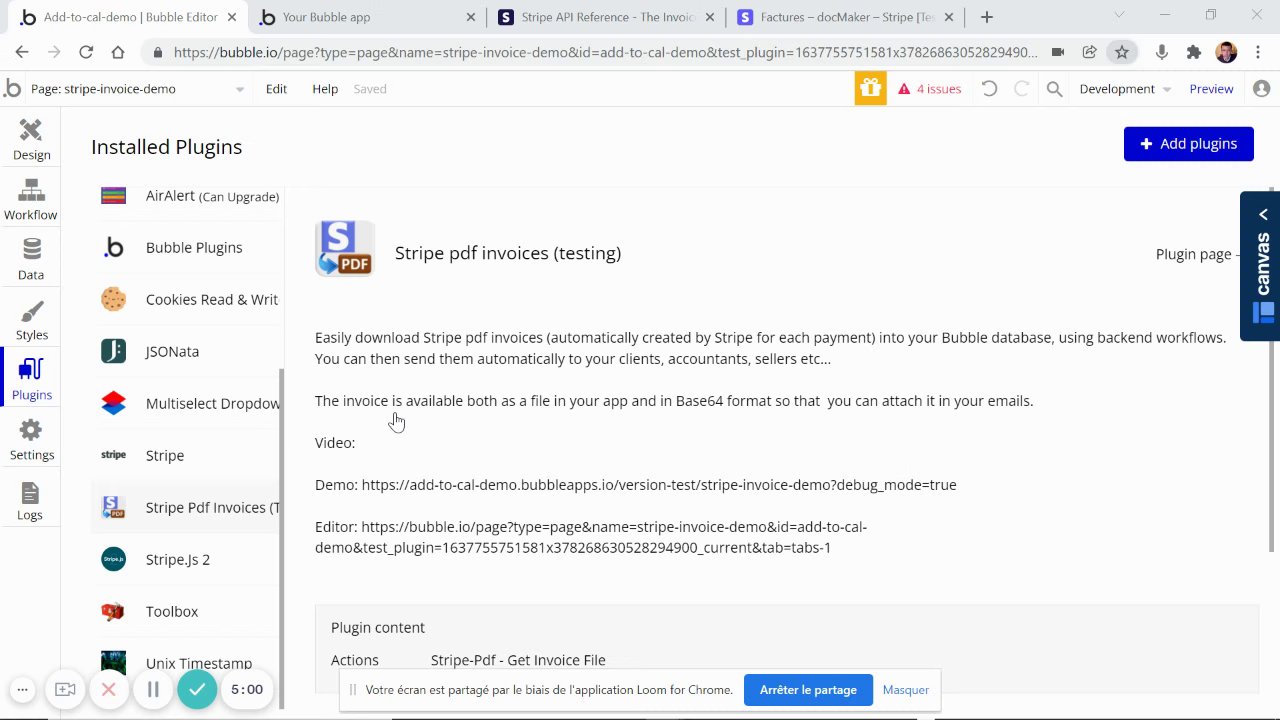Click the undo arrow icon
Viewport: 1280px width, 720px height.
(989, 89)
